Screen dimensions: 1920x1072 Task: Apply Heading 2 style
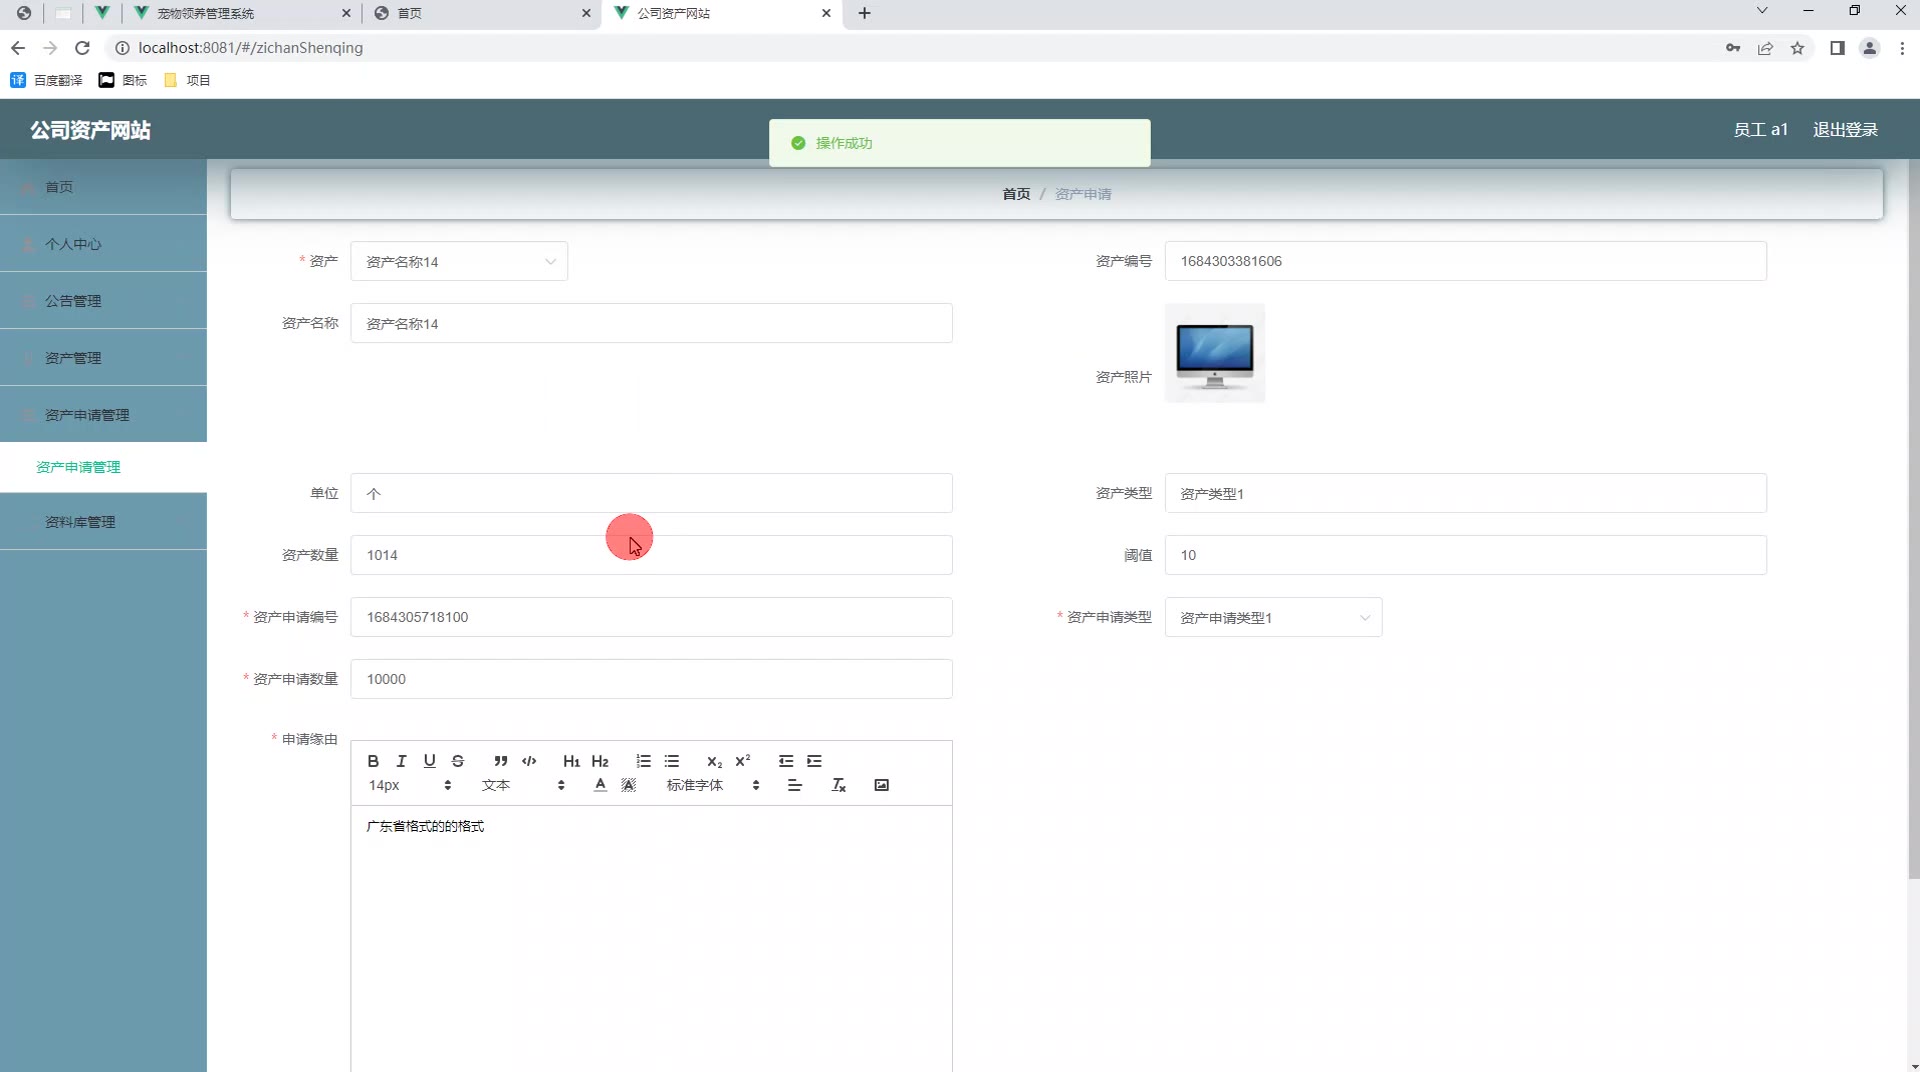[x=600, y=761]
